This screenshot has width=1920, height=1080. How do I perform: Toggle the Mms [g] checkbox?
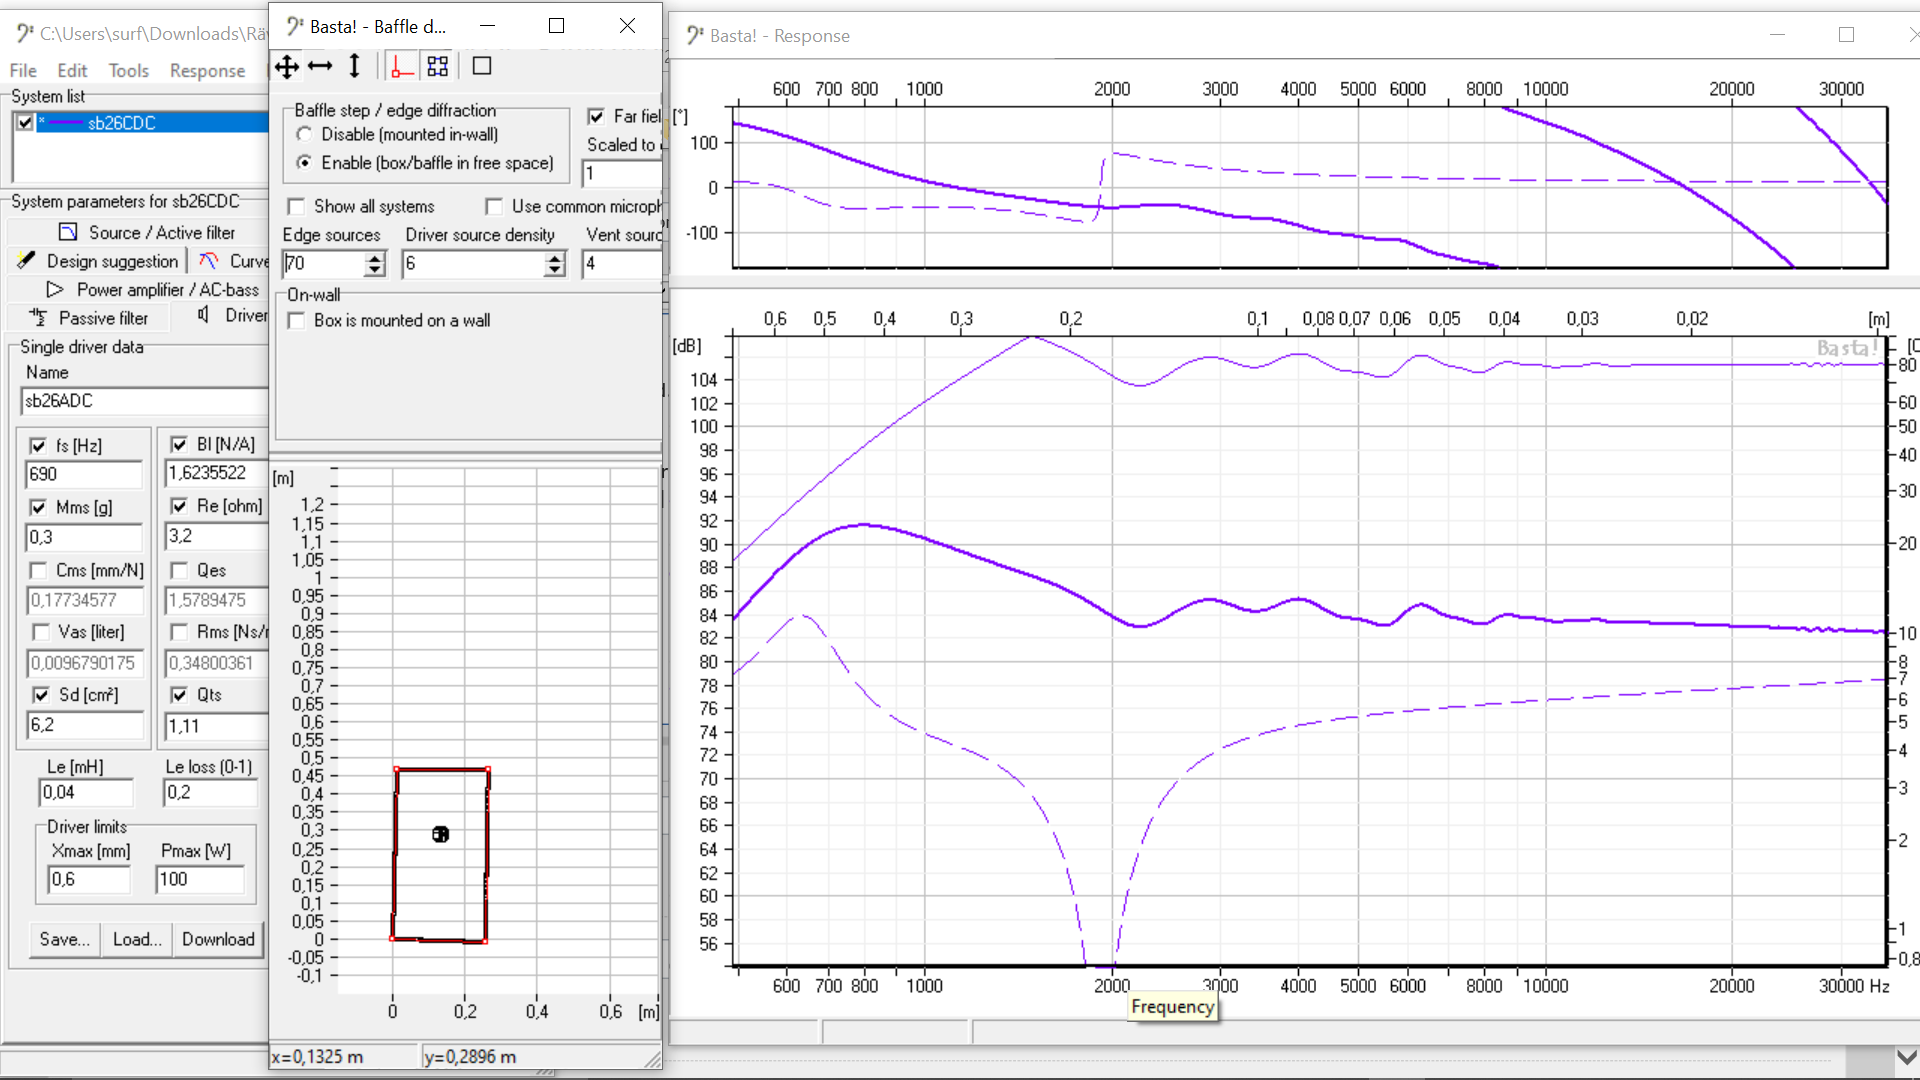coord(38,507)
